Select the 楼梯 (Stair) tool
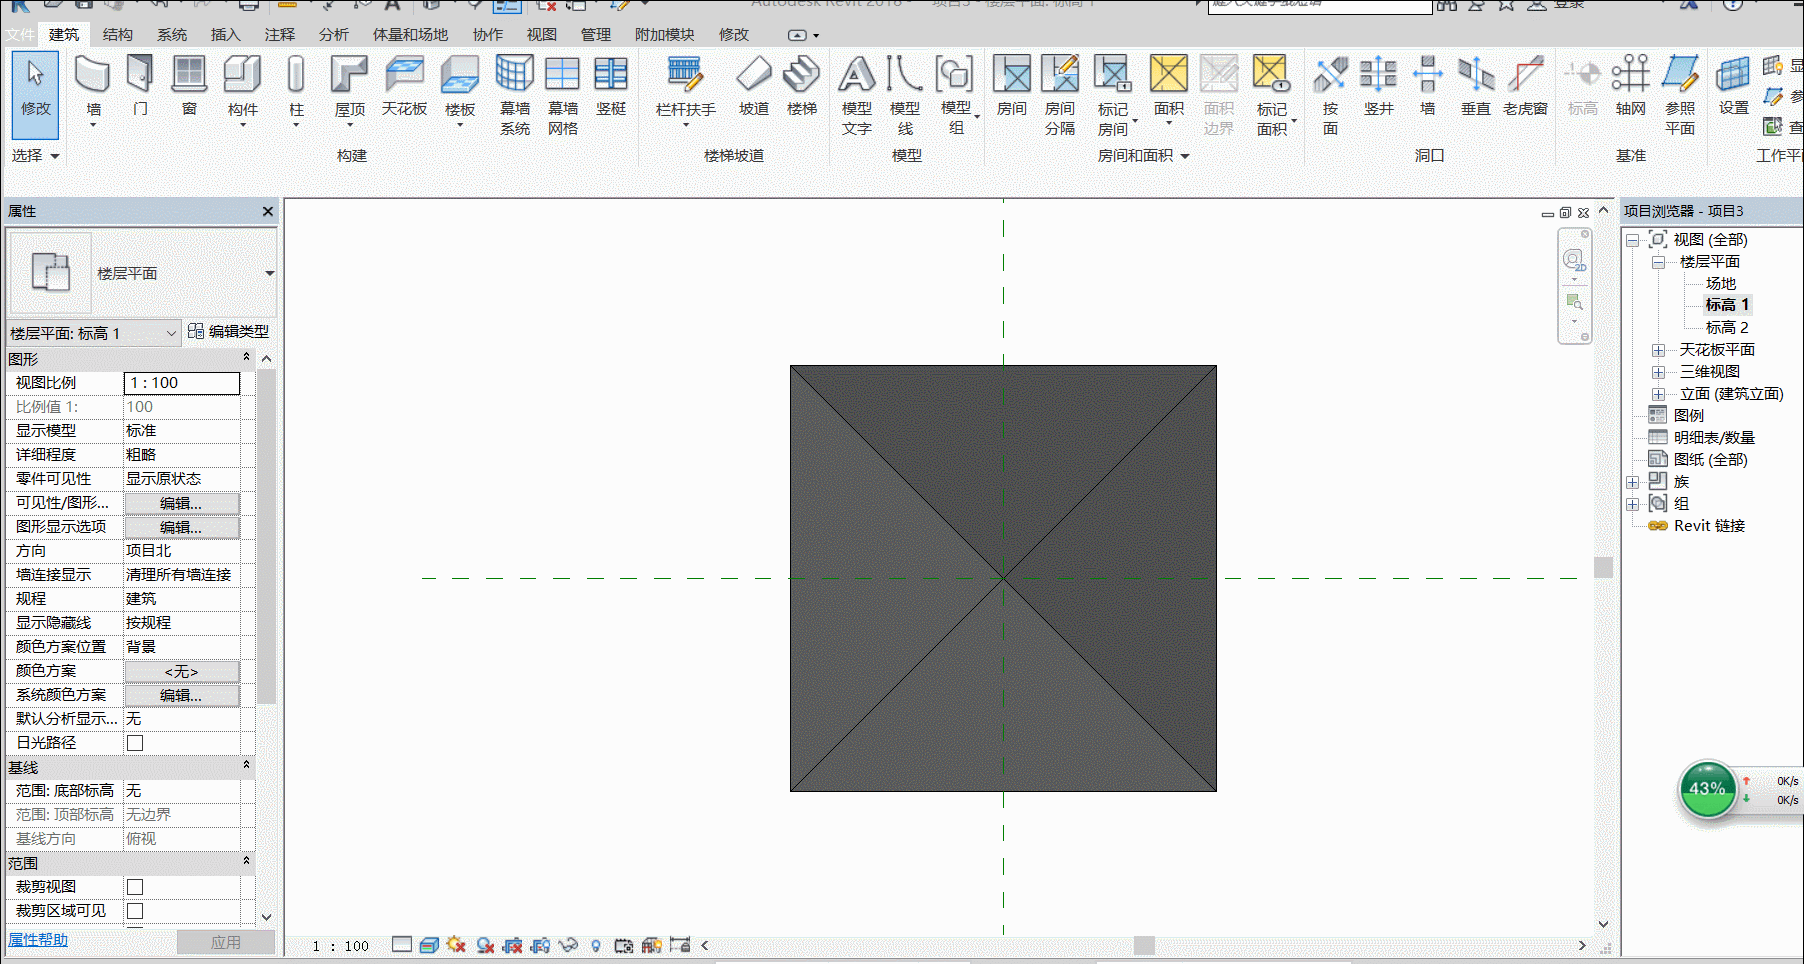The image size is (1804, 964). point(802,87)
